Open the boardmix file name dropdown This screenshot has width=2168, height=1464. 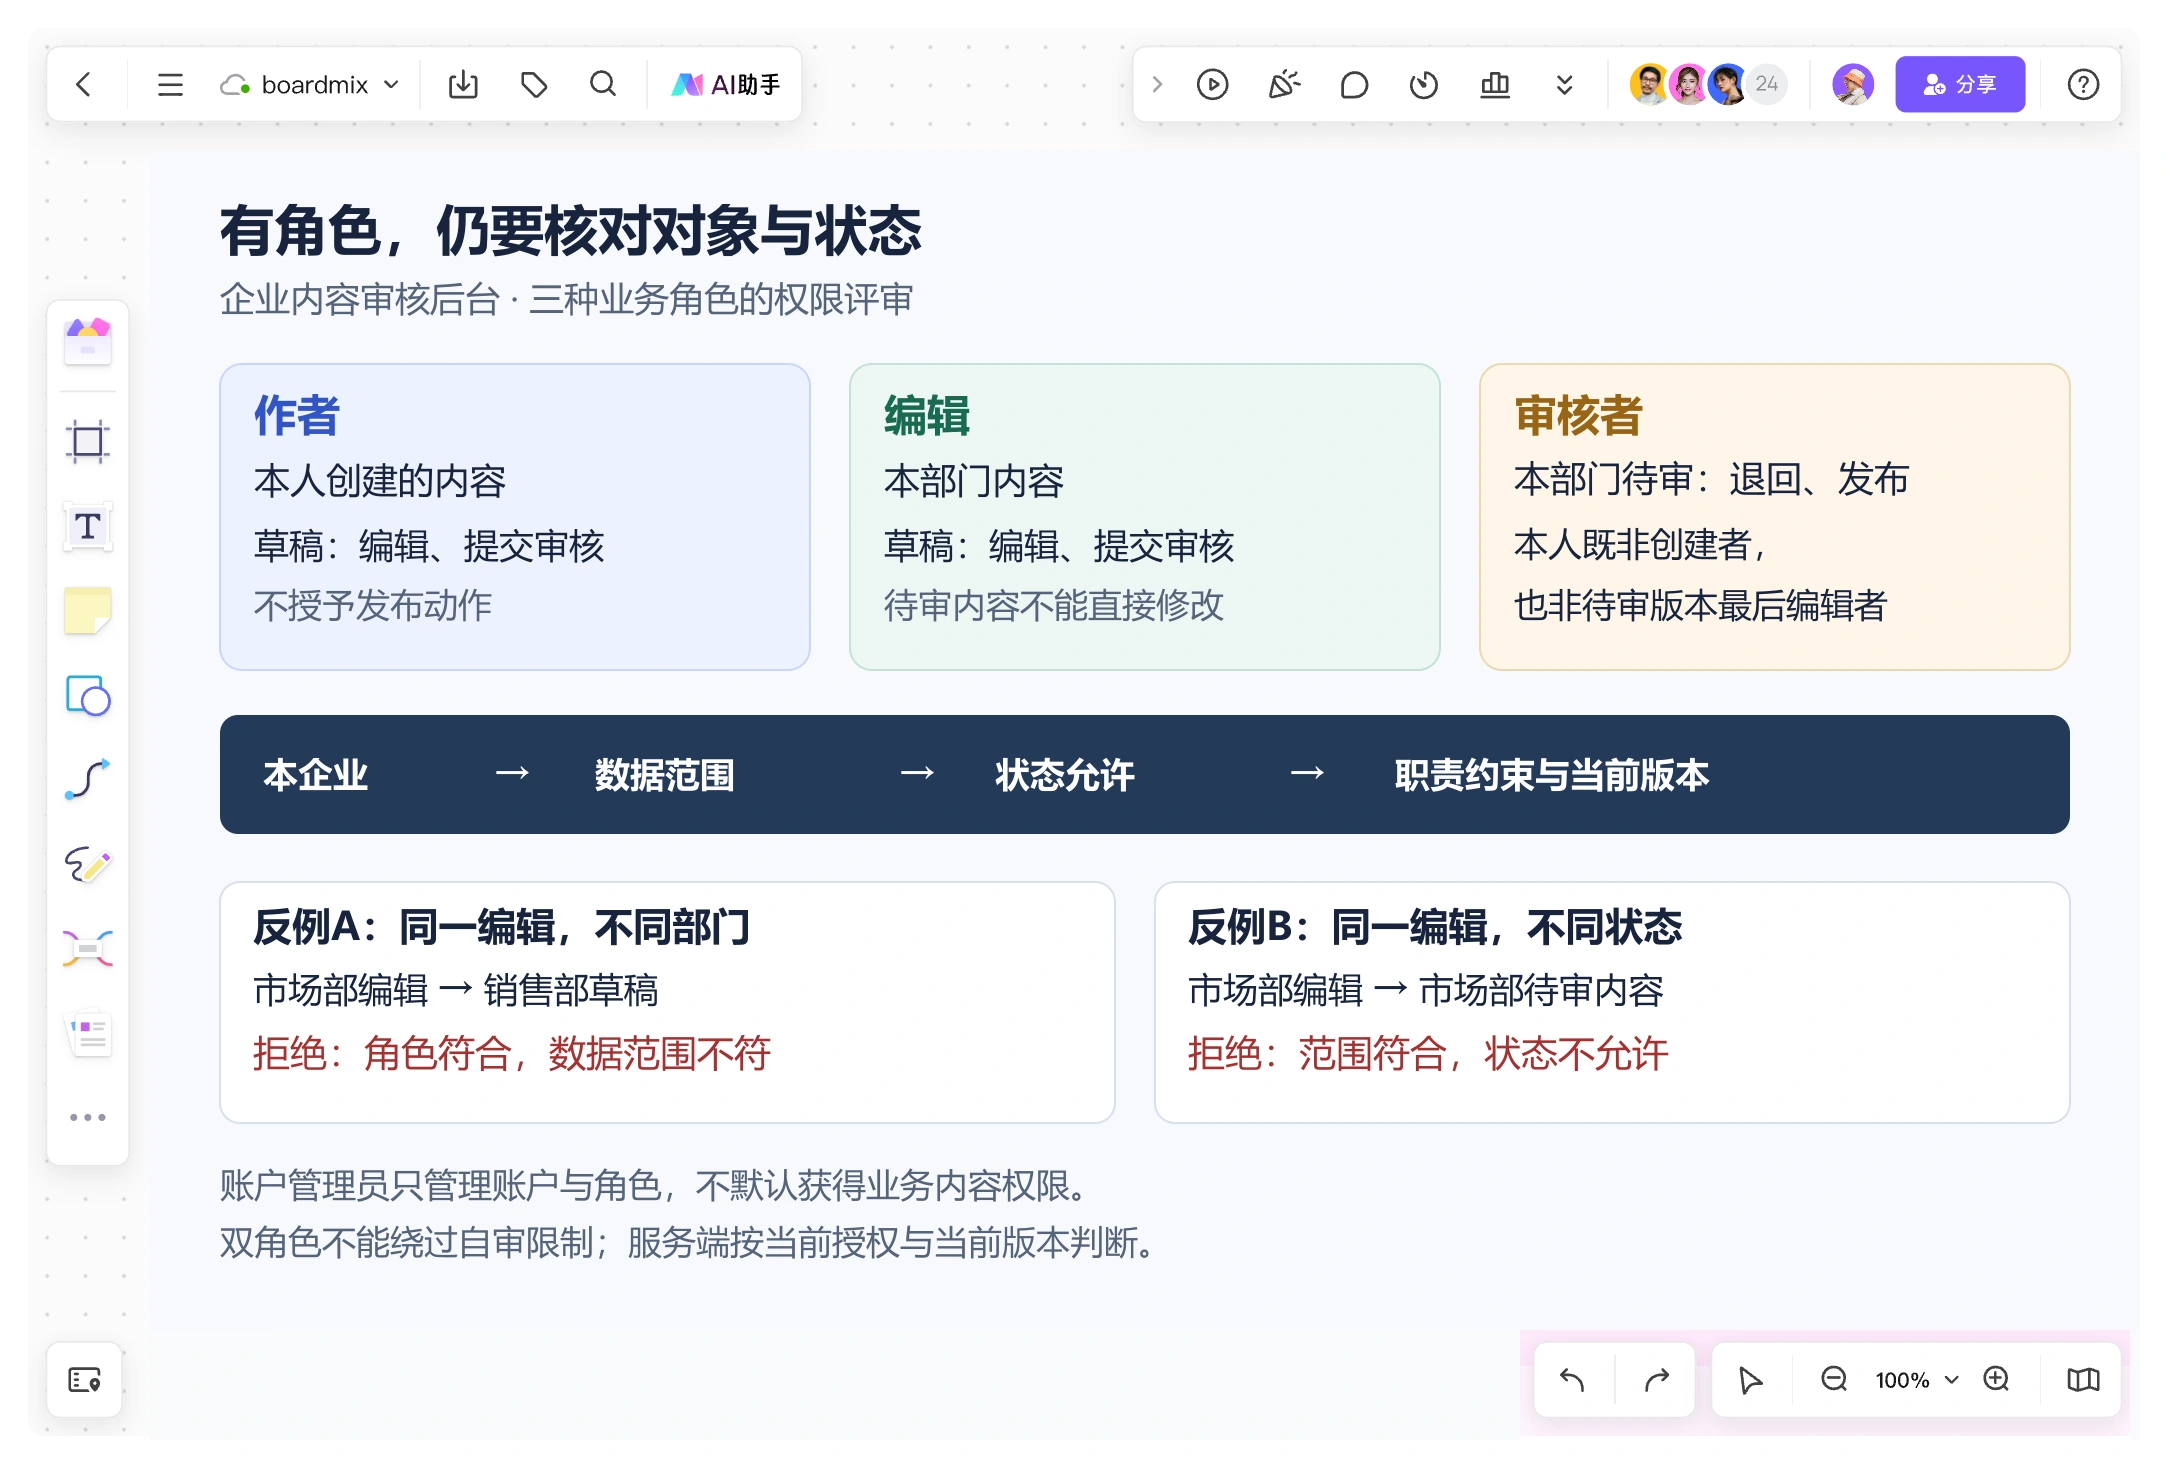[x=310, y=85]
